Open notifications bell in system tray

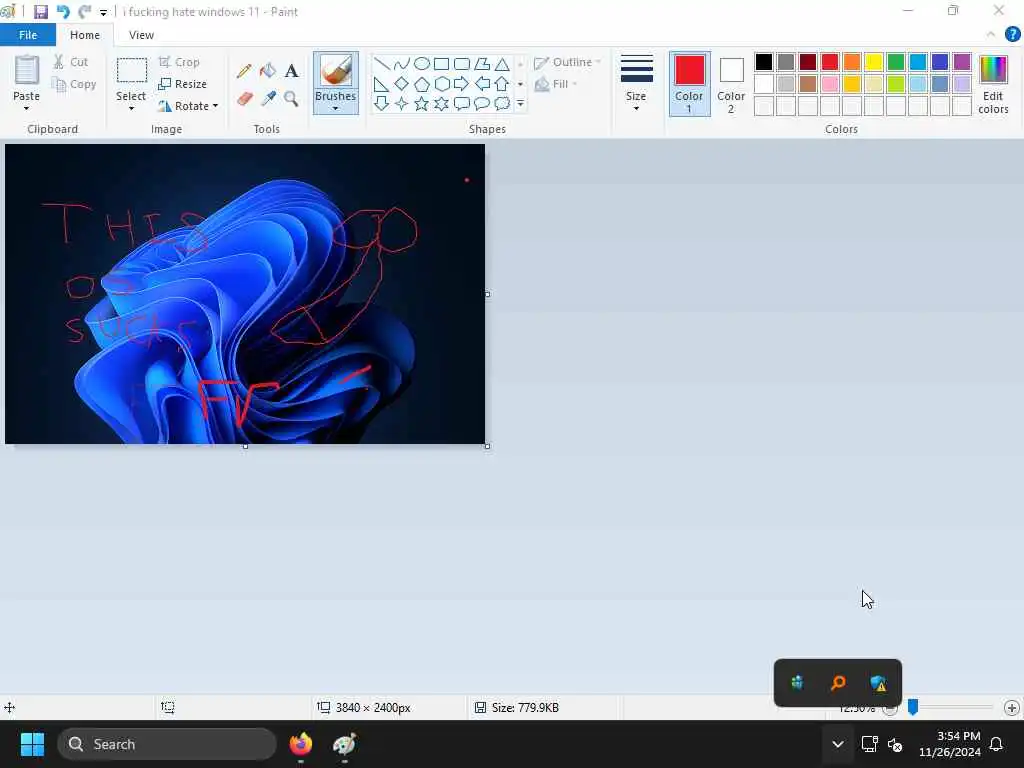996,744
